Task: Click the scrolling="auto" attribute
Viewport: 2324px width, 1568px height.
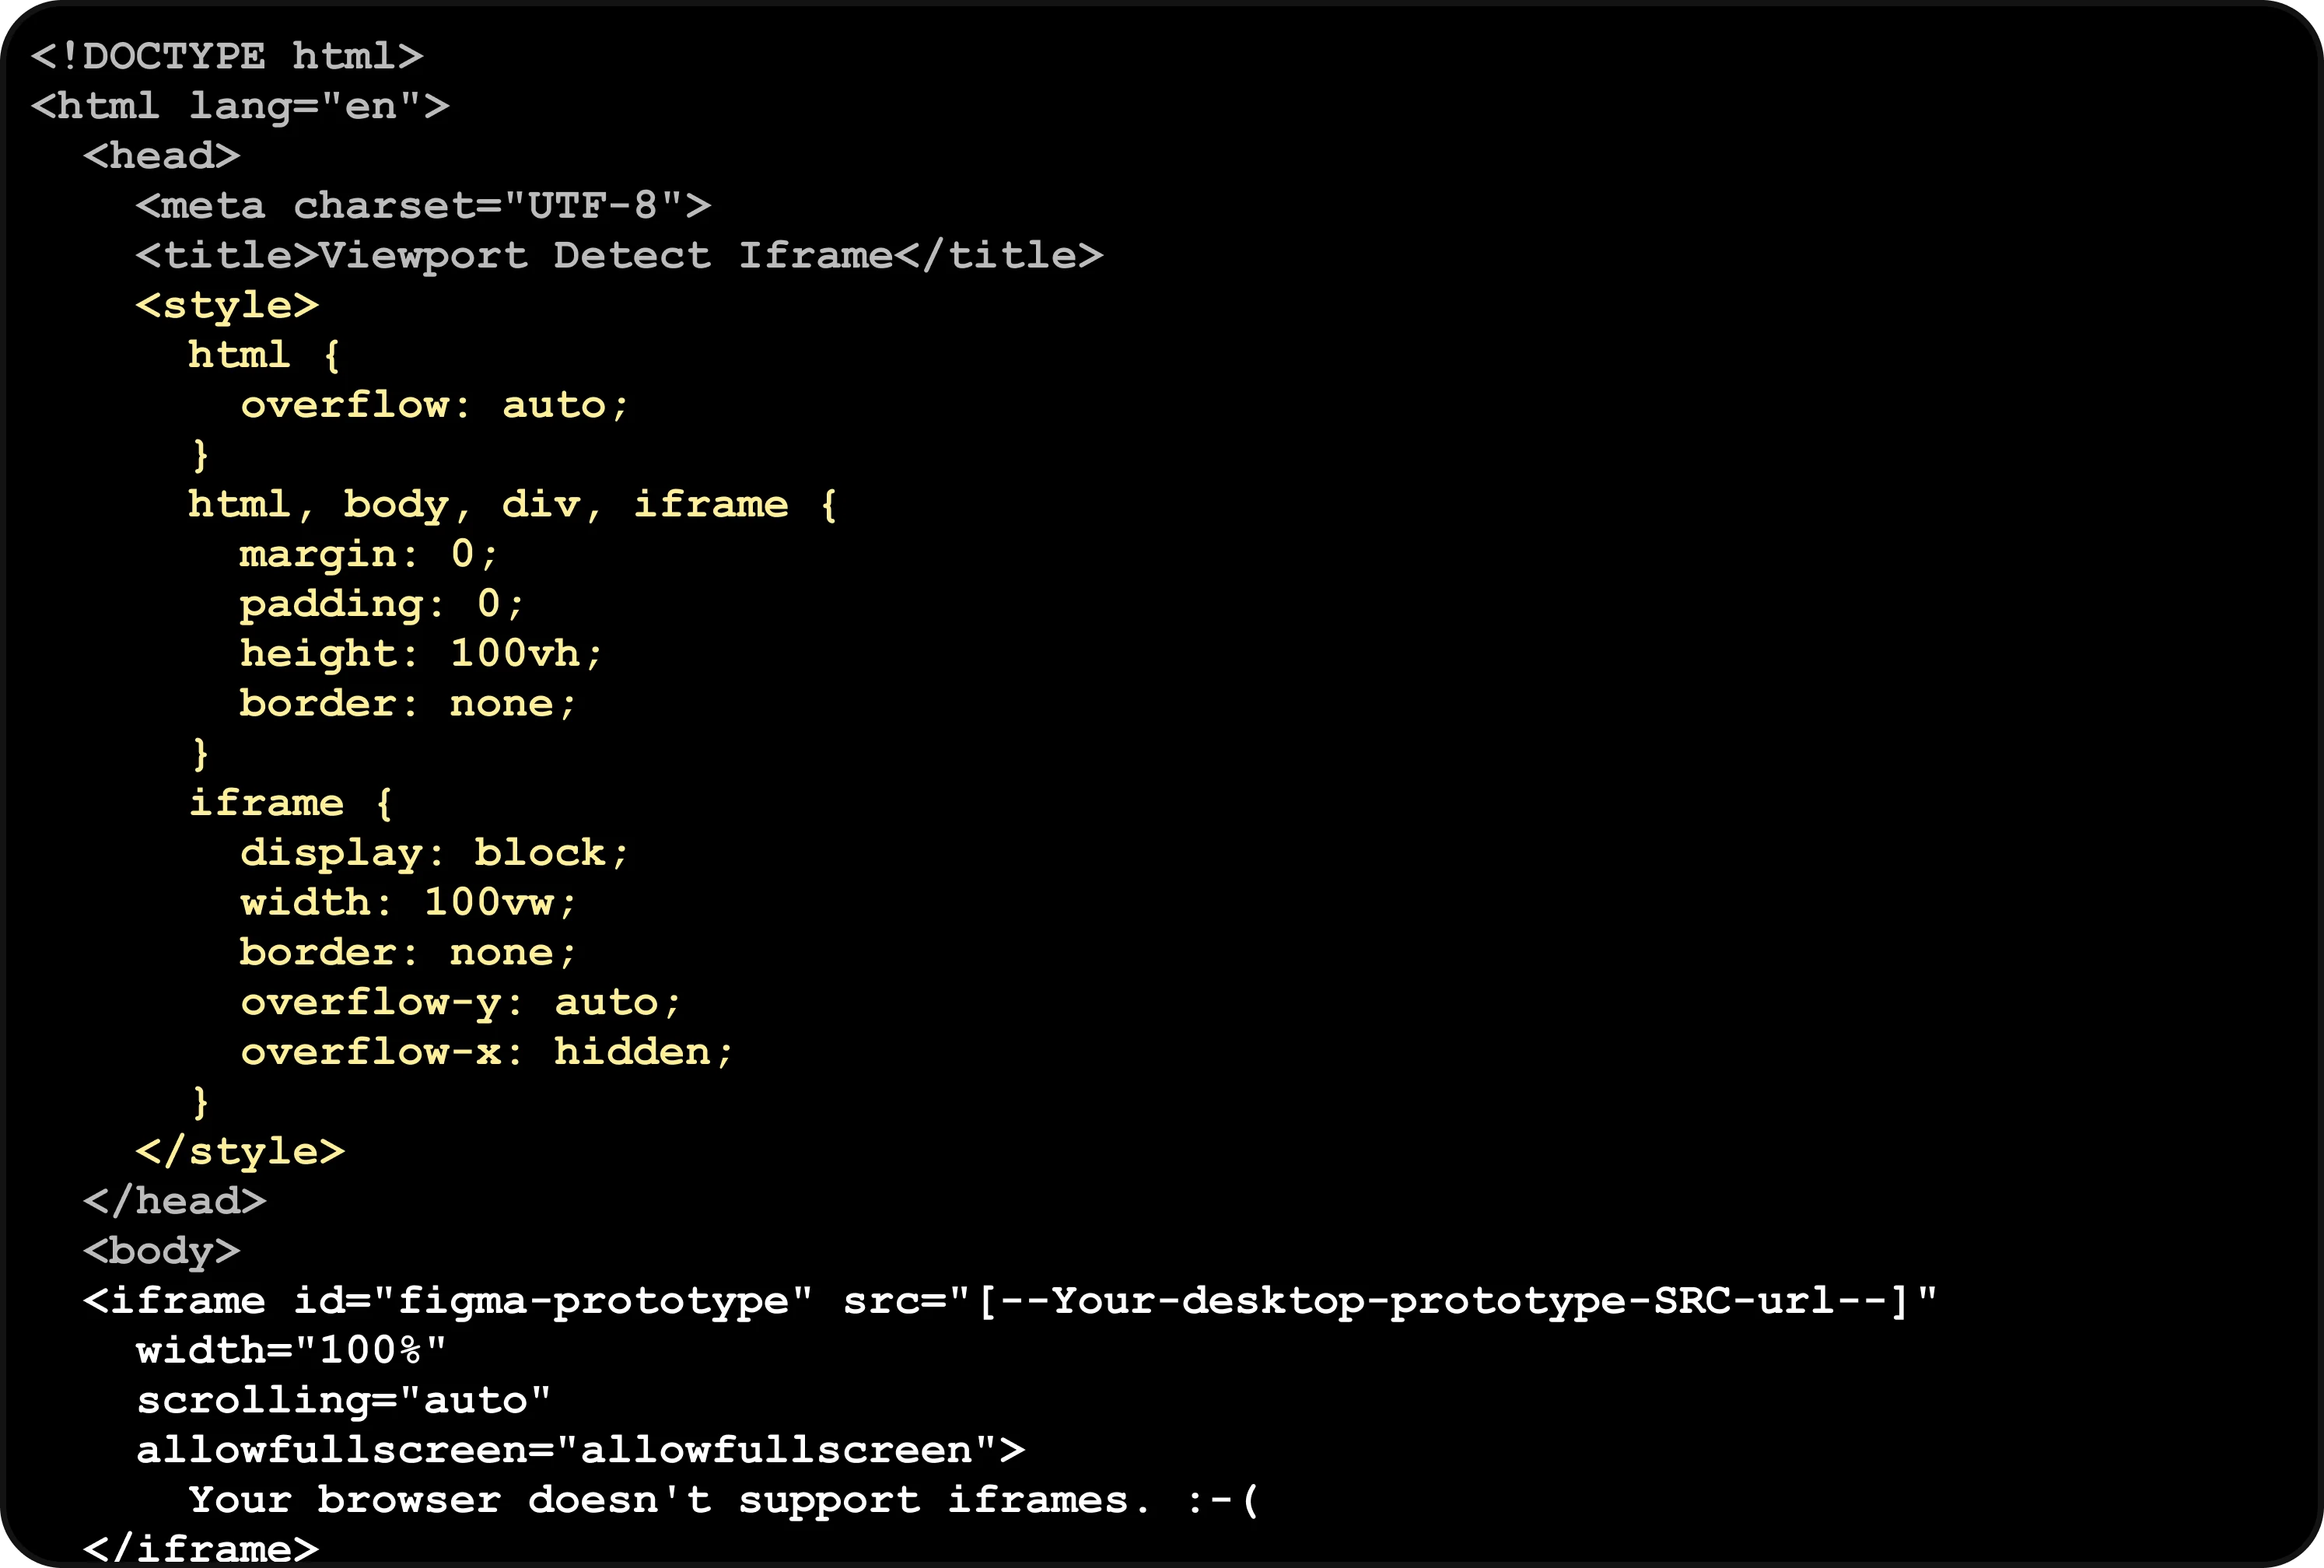Action: coord(343,1401)
